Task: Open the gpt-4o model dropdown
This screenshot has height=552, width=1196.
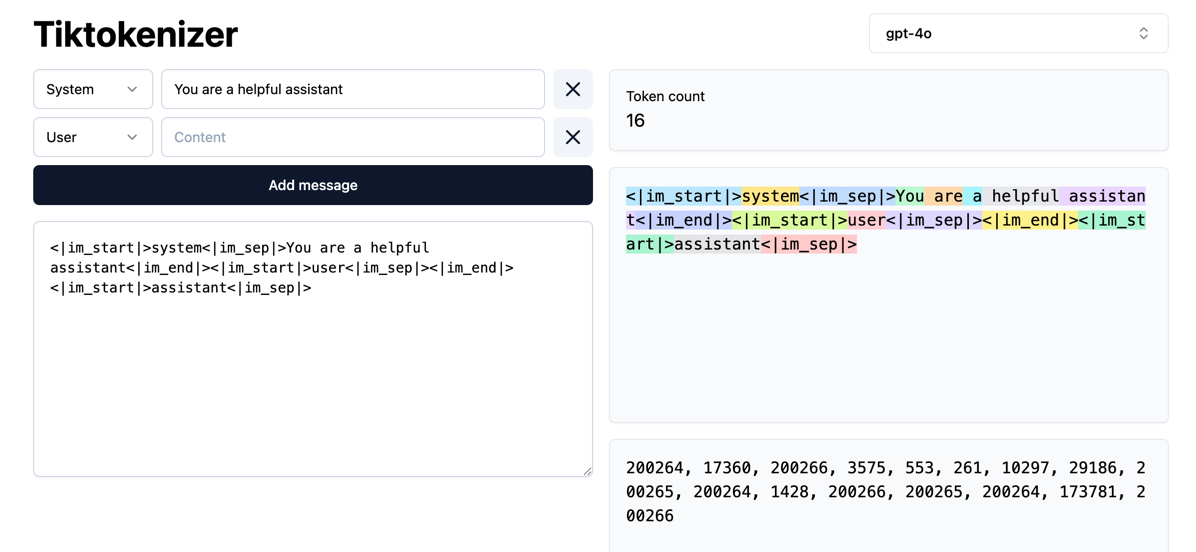Action: pyautogui.click(x=1017, y=33)
